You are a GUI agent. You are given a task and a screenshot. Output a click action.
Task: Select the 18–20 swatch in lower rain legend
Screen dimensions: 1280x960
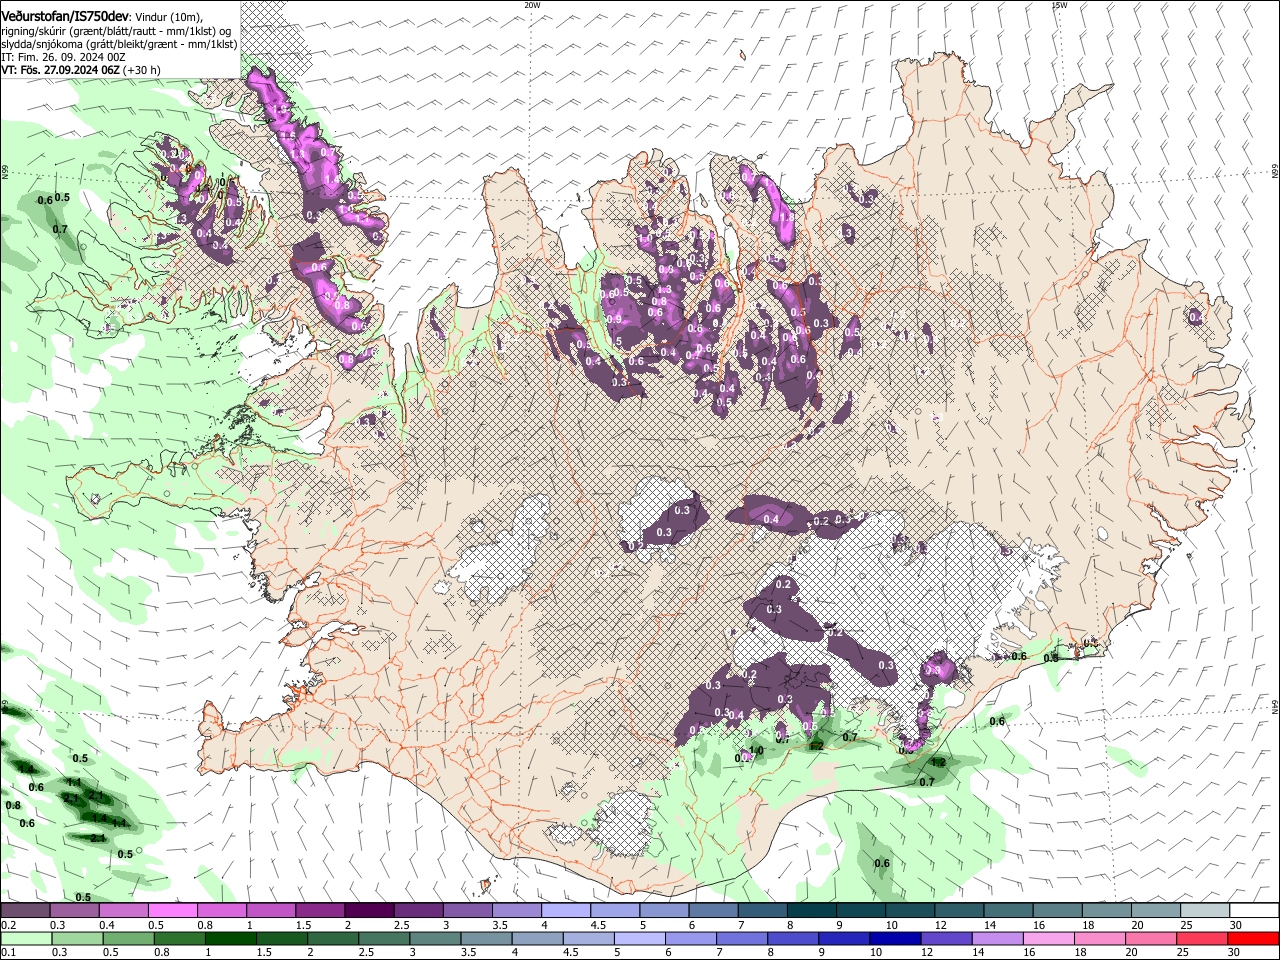pos(1098,938)
